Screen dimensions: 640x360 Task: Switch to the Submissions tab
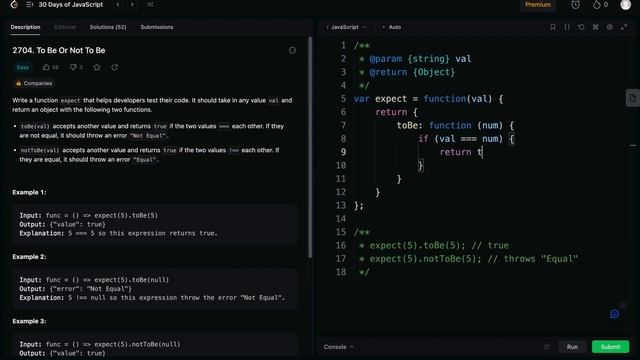click(x=157, y=27)
